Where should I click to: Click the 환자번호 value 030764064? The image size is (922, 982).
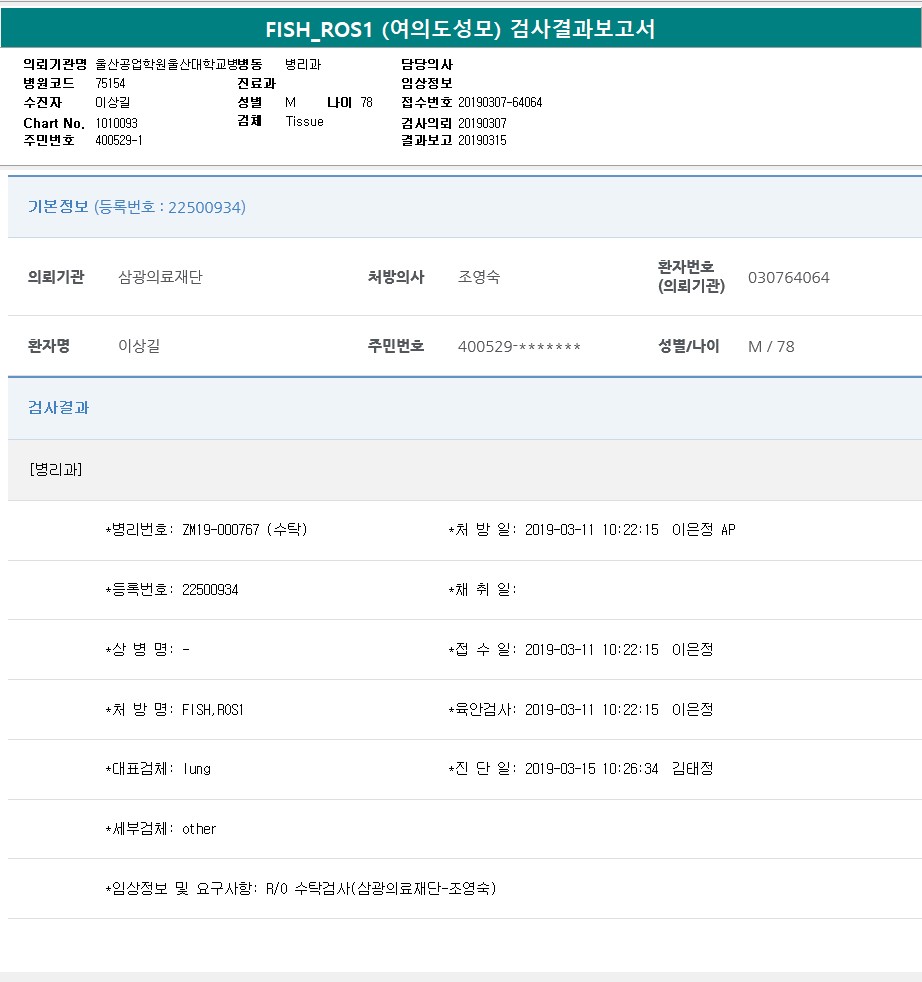[x=788, y=278]
